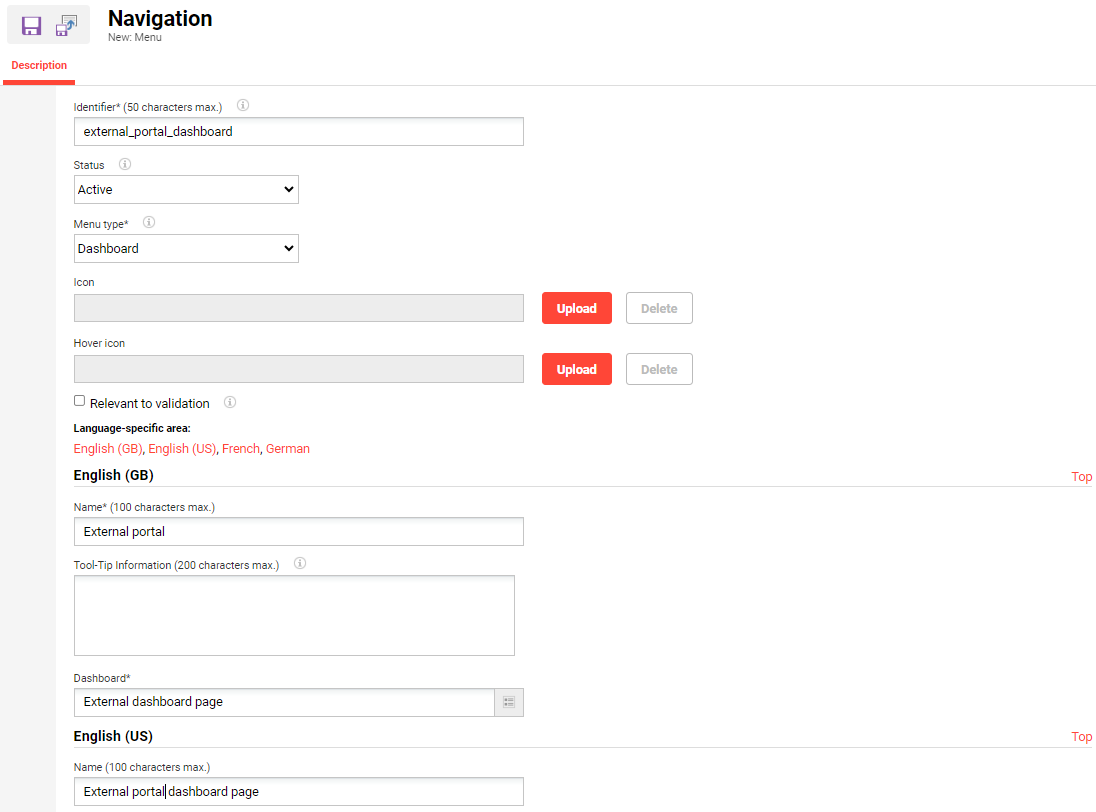Click info icon beside Status label

coord(125,164)
